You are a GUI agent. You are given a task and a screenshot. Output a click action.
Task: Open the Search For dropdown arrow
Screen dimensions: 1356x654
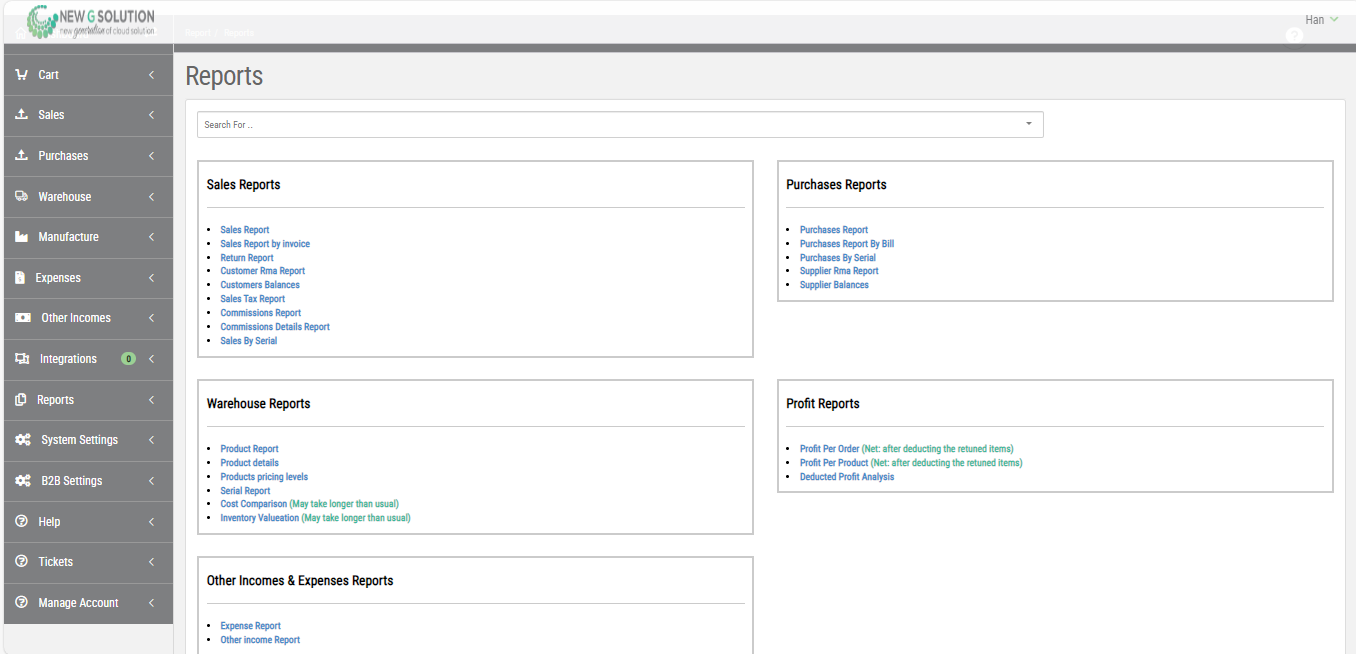coord(1028,125)
